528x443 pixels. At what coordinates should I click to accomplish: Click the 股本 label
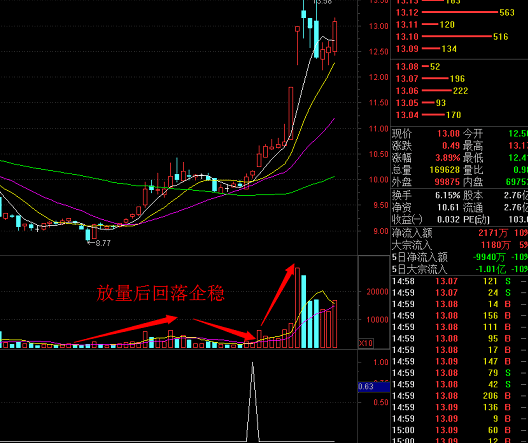[473, 195]
